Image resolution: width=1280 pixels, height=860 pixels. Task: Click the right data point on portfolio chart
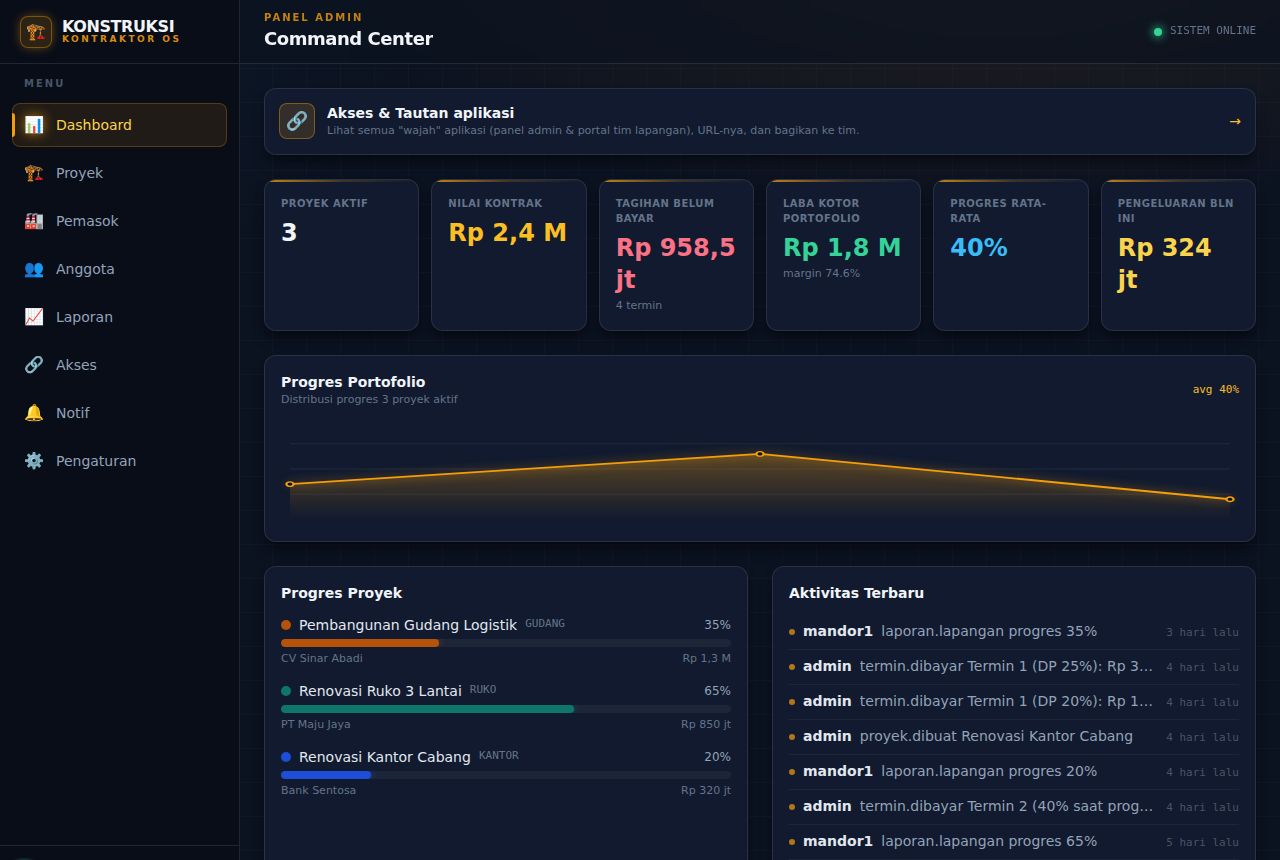[1230, 499]
